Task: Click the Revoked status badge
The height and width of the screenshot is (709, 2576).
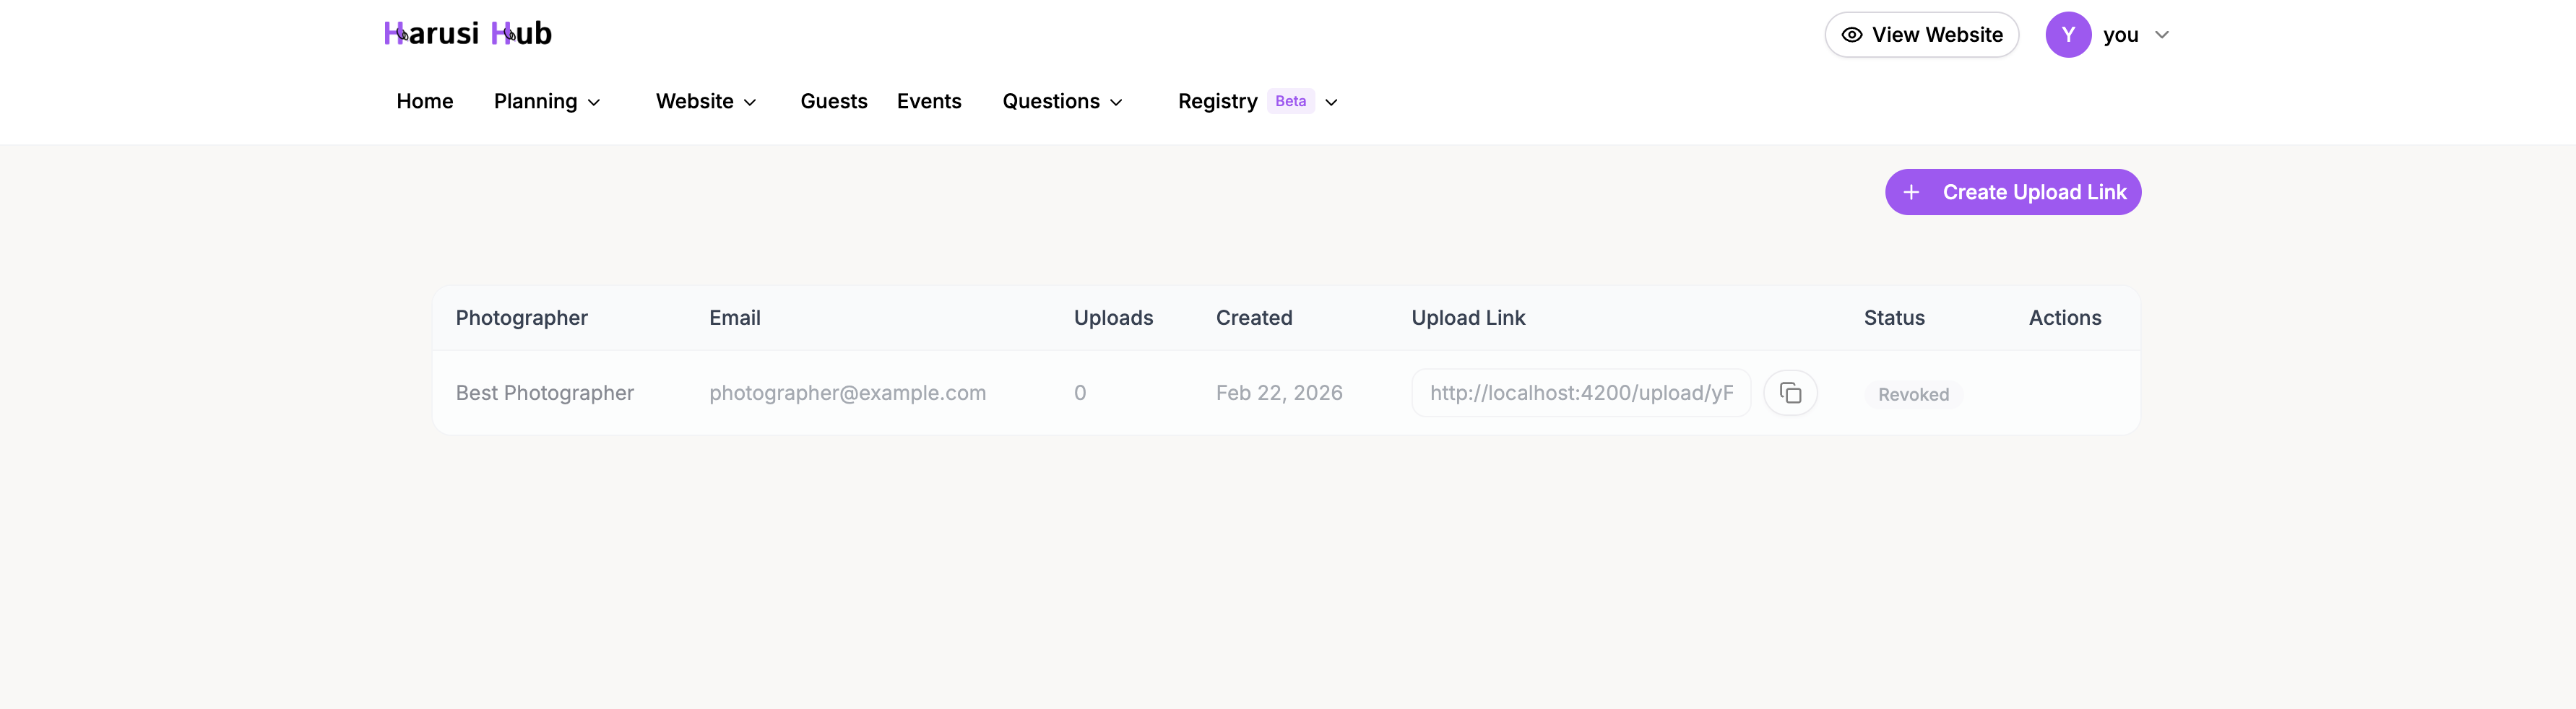Action: 1913,393
